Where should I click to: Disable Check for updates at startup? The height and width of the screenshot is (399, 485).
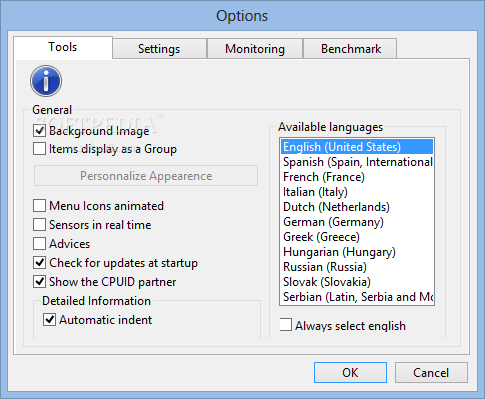click(39, 263)
